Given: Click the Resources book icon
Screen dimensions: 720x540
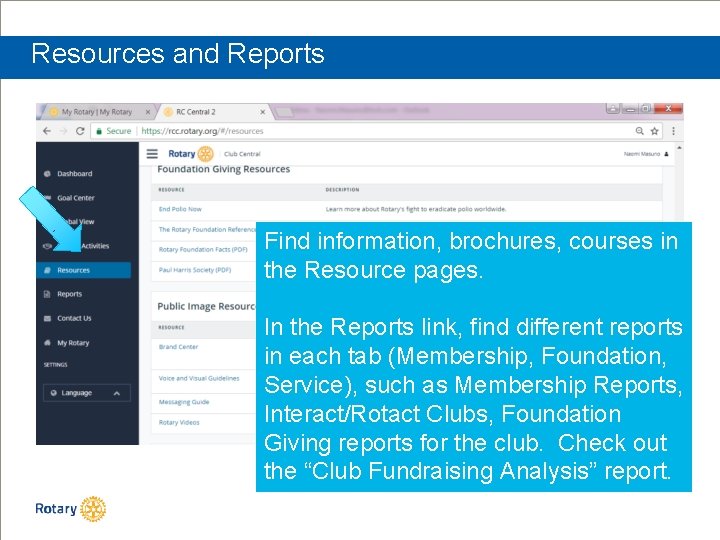Looking at the screenshot, I should coord(47,270).
